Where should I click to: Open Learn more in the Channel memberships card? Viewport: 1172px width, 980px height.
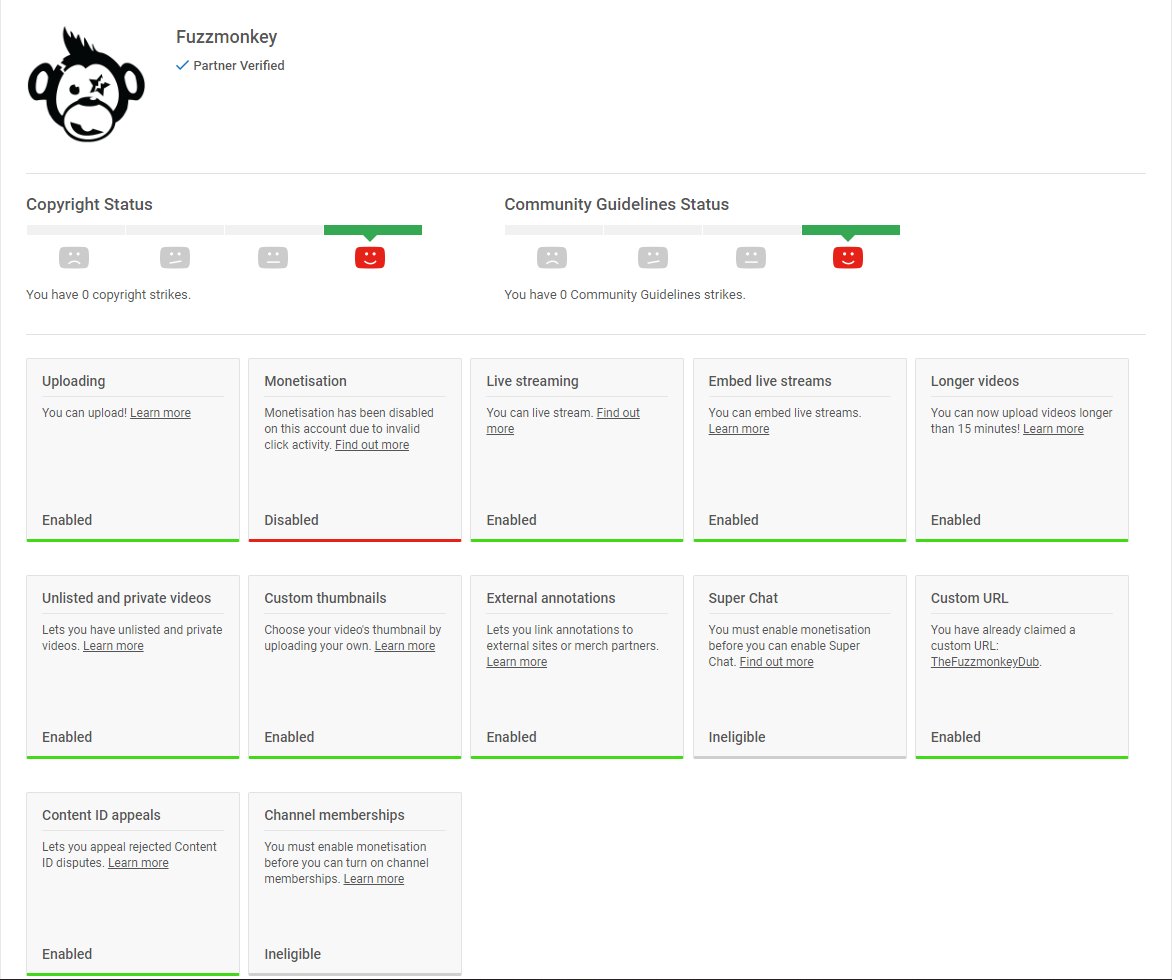[x=374, y=879]
